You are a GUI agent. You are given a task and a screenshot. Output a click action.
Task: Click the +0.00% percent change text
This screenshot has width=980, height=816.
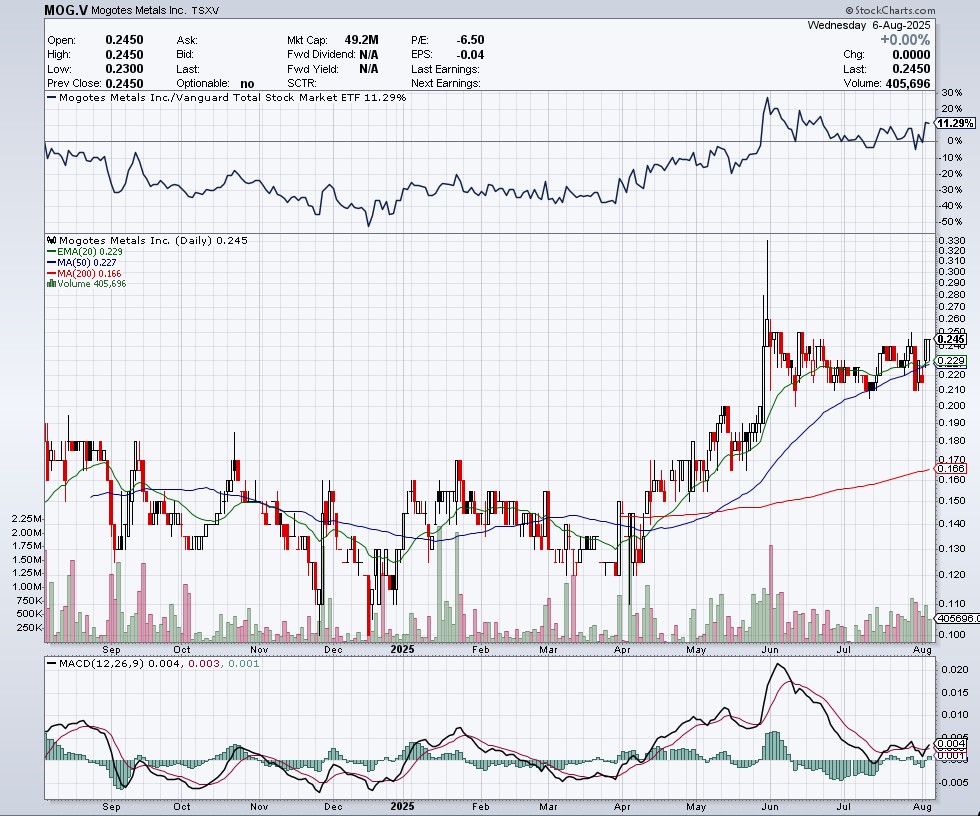click(x=905, y=40)
